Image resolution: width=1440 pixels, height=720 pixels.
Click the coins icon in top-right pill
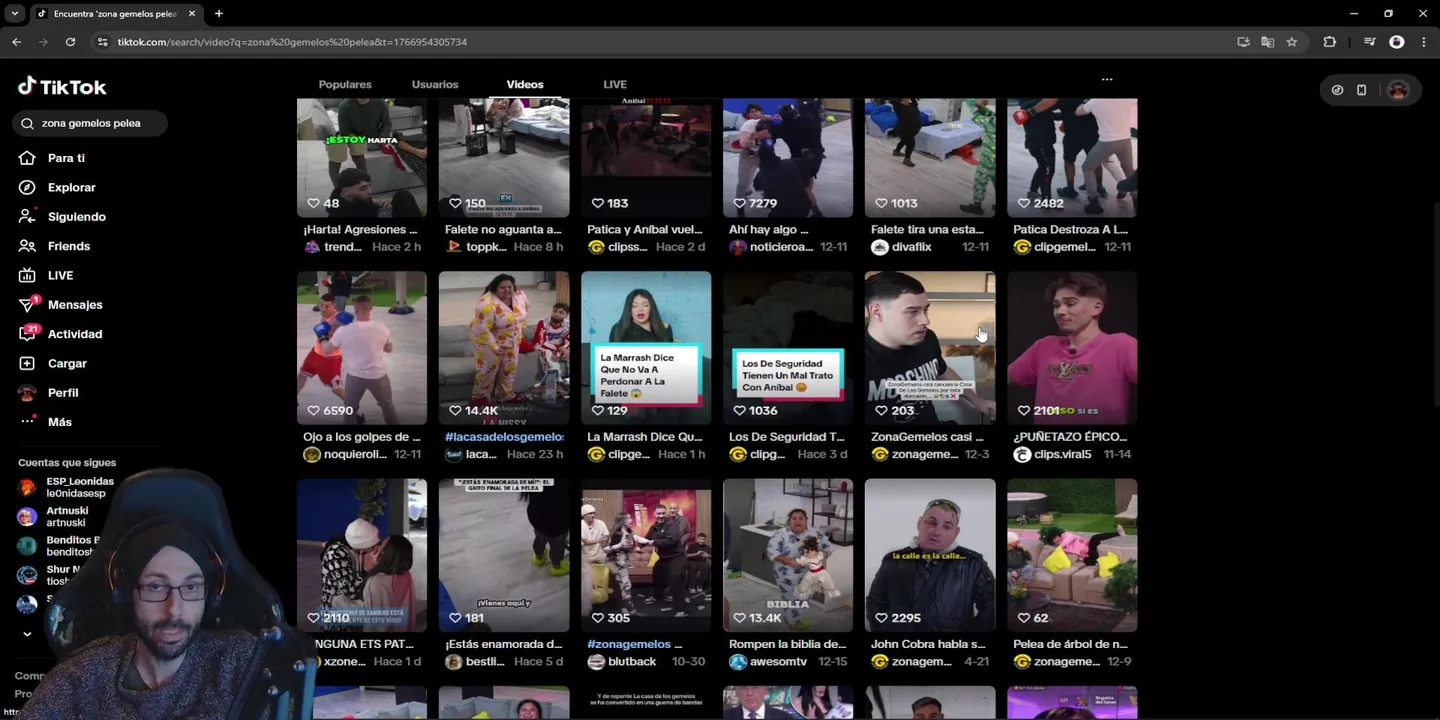click(1337, 90)
